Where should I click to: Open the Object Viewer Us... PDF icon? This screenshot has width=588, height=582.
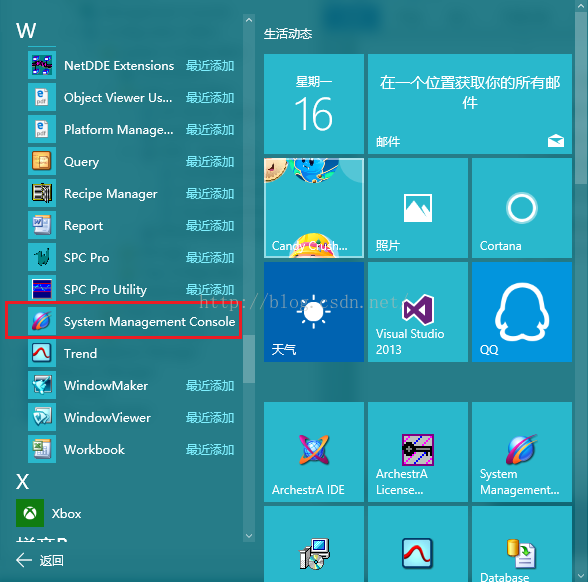point(42,97)
